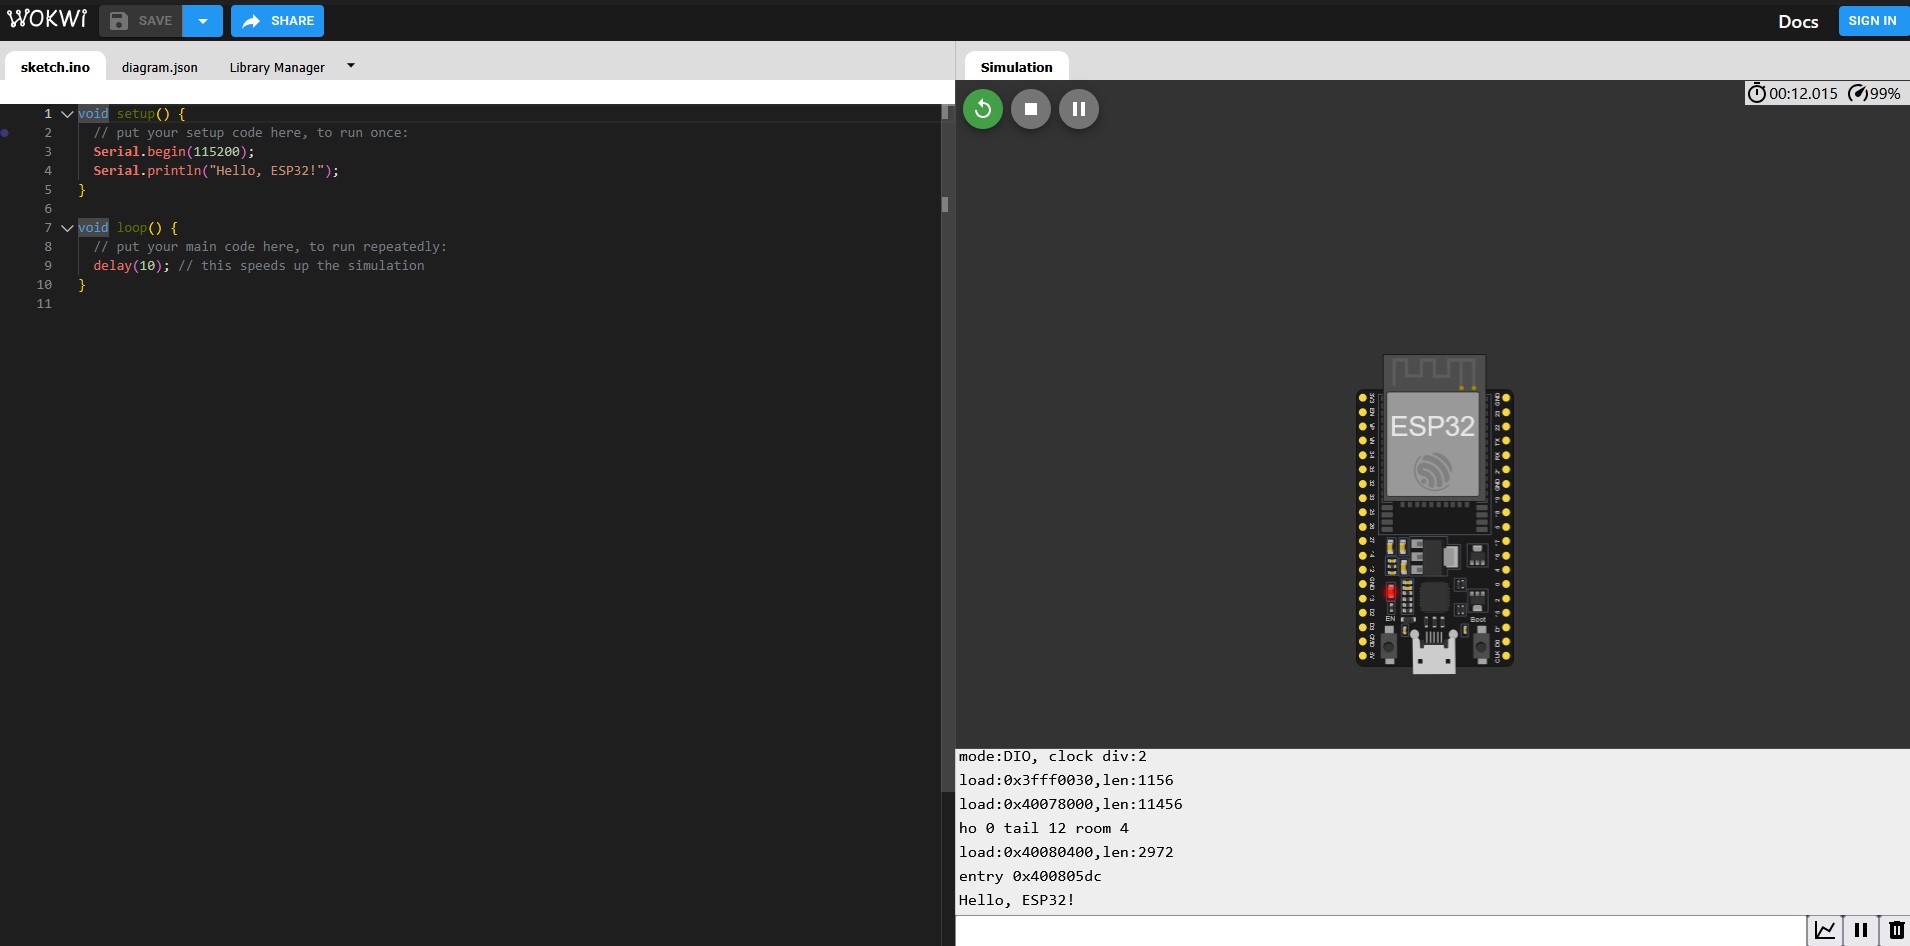Open the serial plotter chart icon

pyautogui.click(x=1825, y=930)
